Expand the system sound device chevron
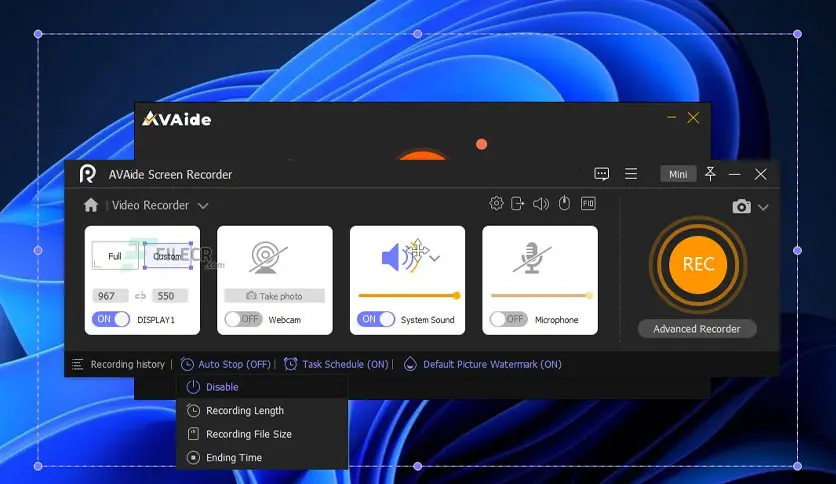The image size is (836, 484). (x=436, y=259)
